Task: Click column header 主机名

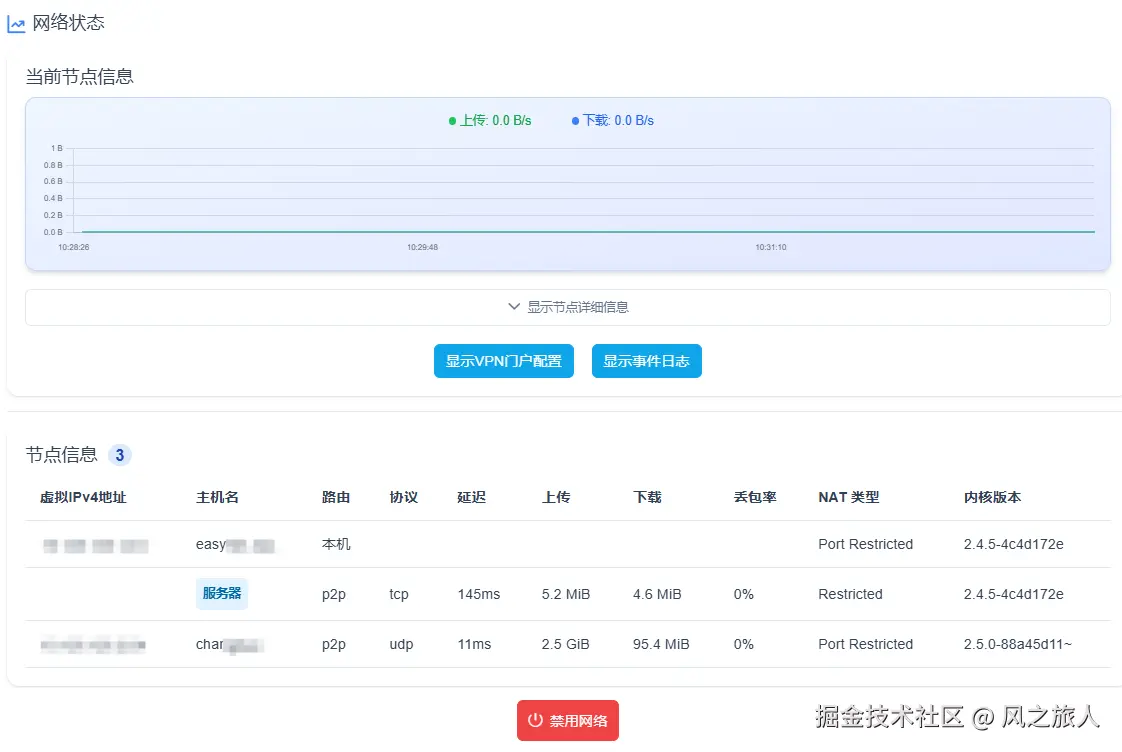Action: click(x=217, y=497)
